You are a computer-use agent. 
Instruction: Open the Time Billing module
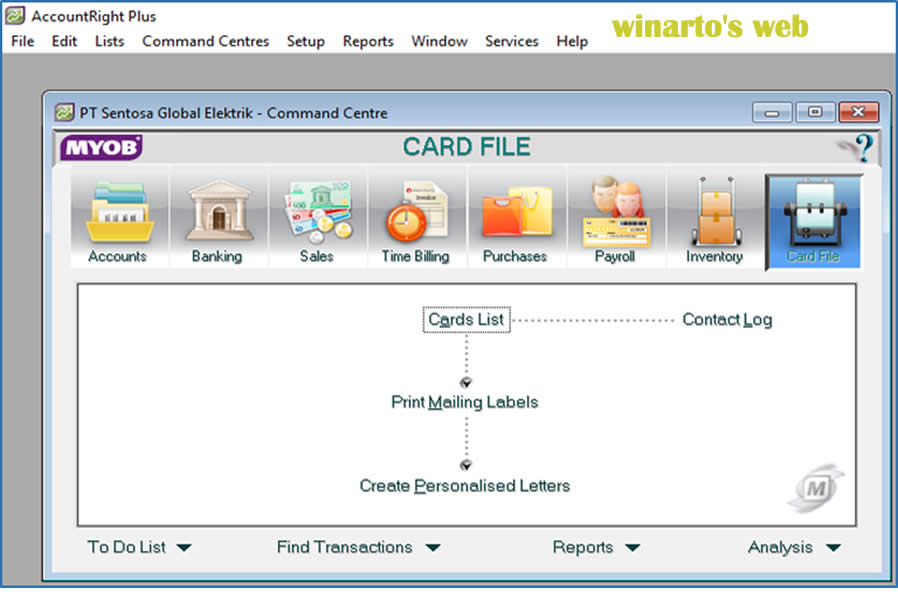pyautogui.click(x=416, y=215)
